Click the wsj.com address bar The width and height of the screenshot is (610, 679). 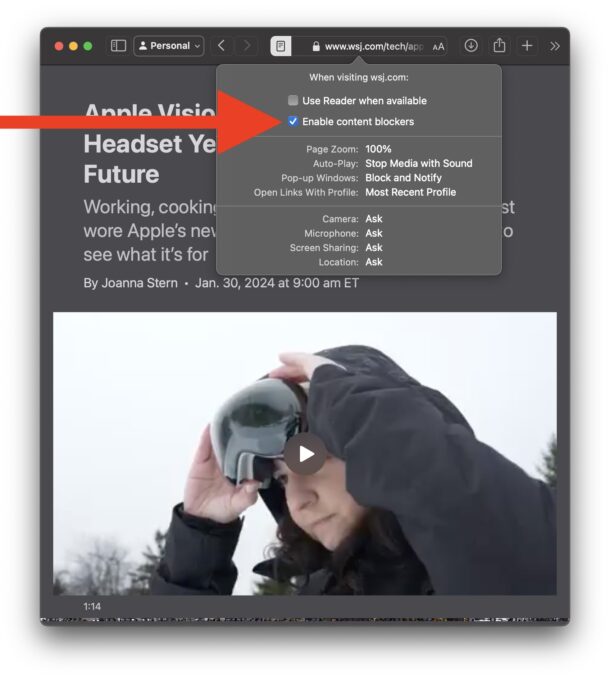370,46
